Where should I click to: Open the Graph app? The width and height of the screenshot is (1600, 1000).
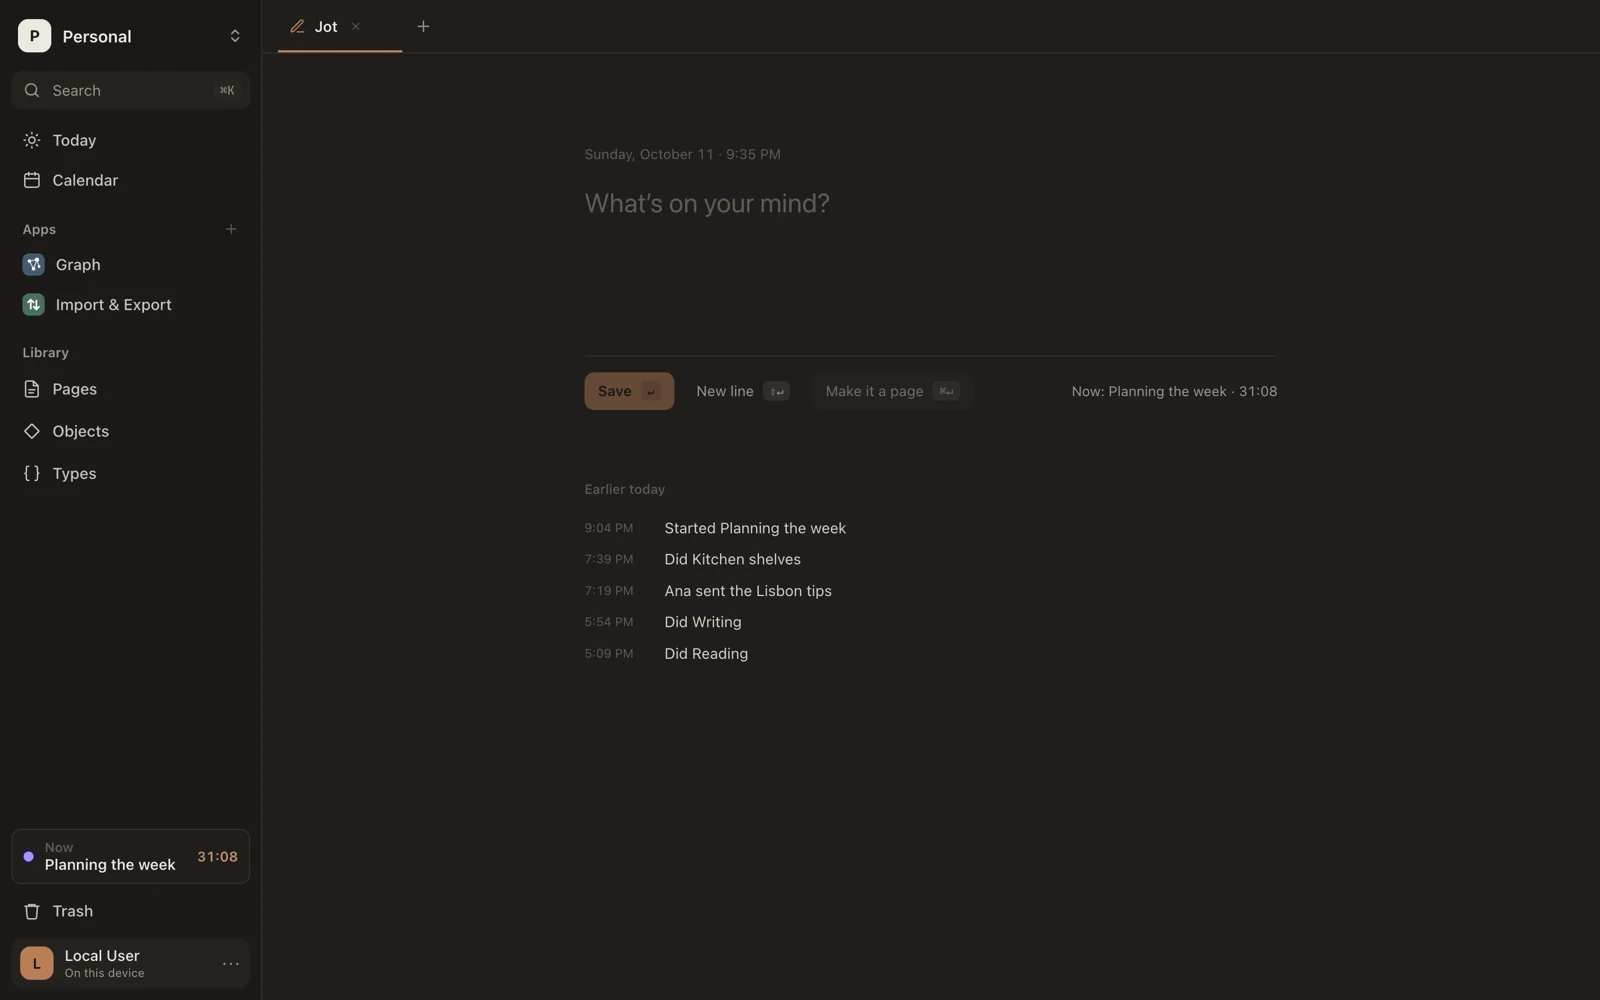pyautogui.click(x=130, y=264)
